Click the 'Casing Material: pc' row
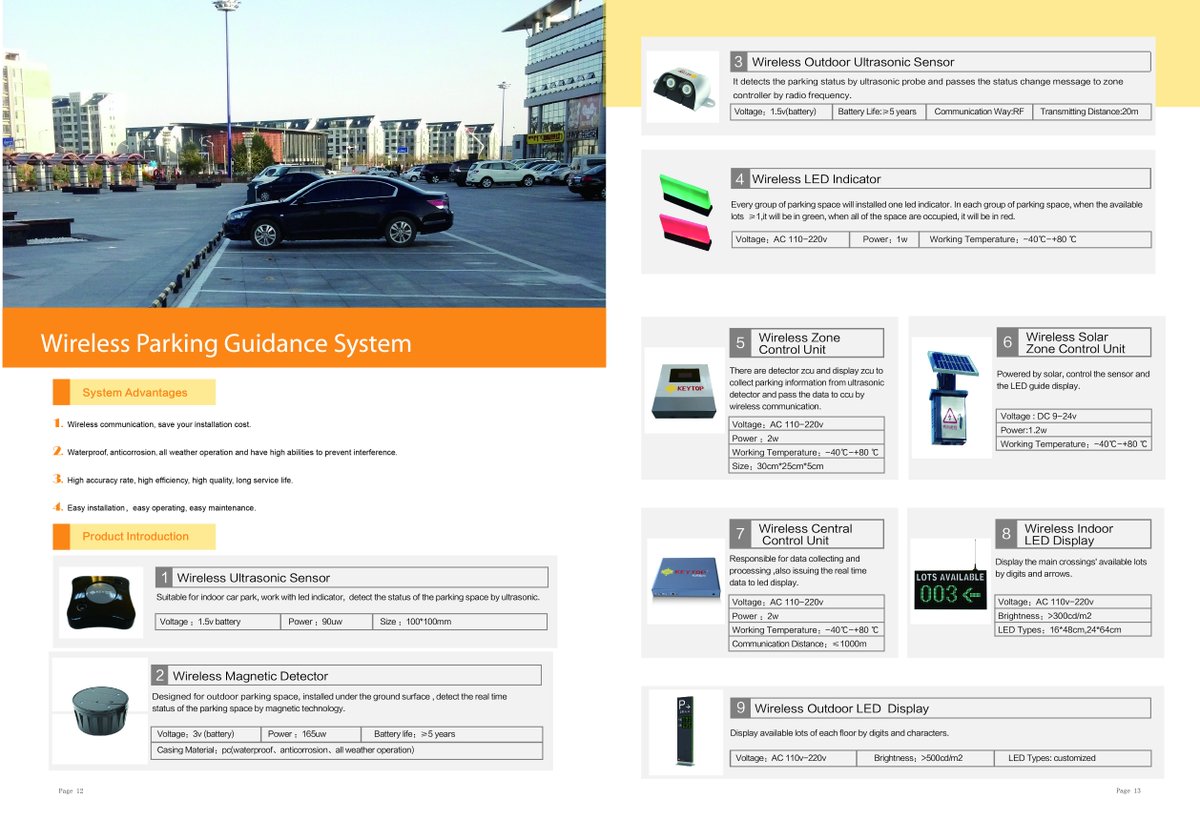 coord(347,750)
